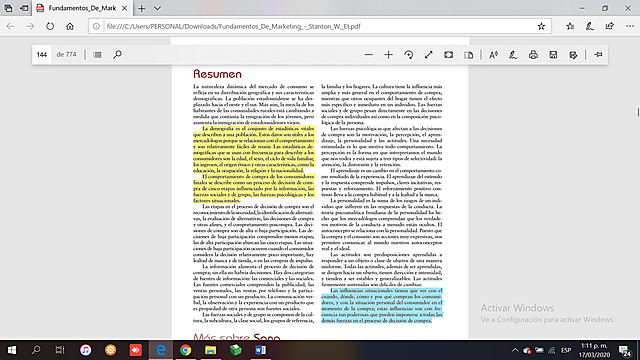Open network status tray icon
The height and width of the screenshot is (360, 640).
tap(551, 350)
